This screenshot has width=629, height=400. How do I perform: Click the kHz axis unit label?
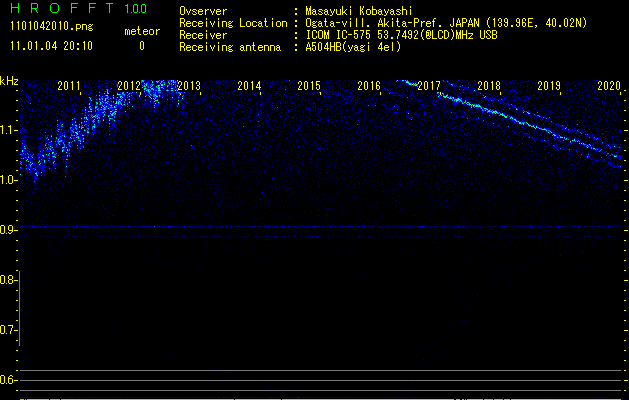(9, 81)
